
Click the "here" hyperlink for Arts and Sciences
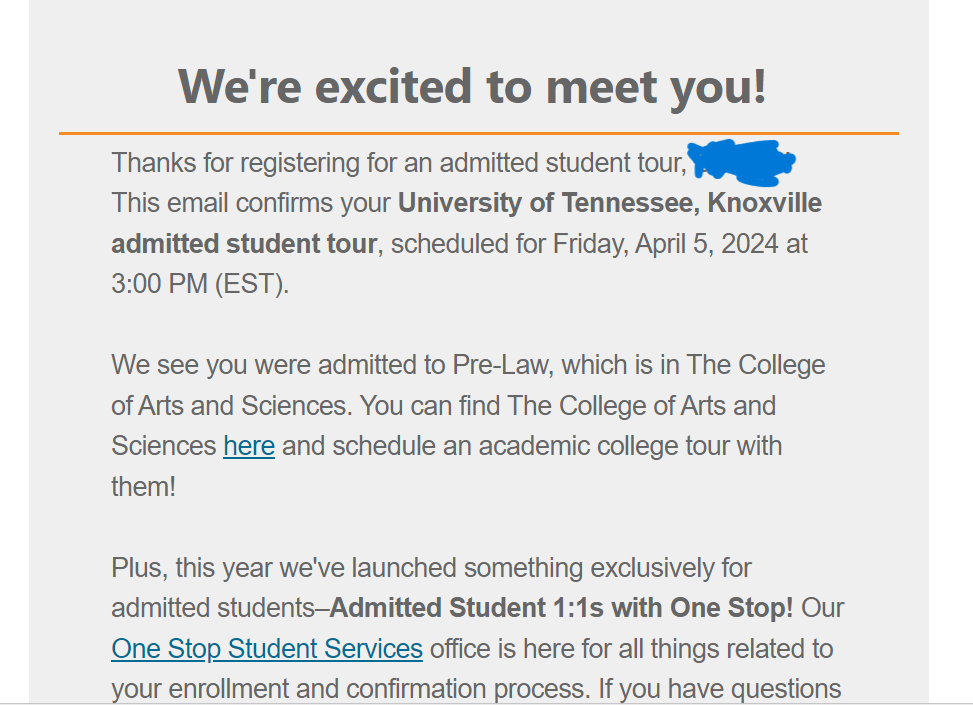pyautogui.click(x=248, y=446)
